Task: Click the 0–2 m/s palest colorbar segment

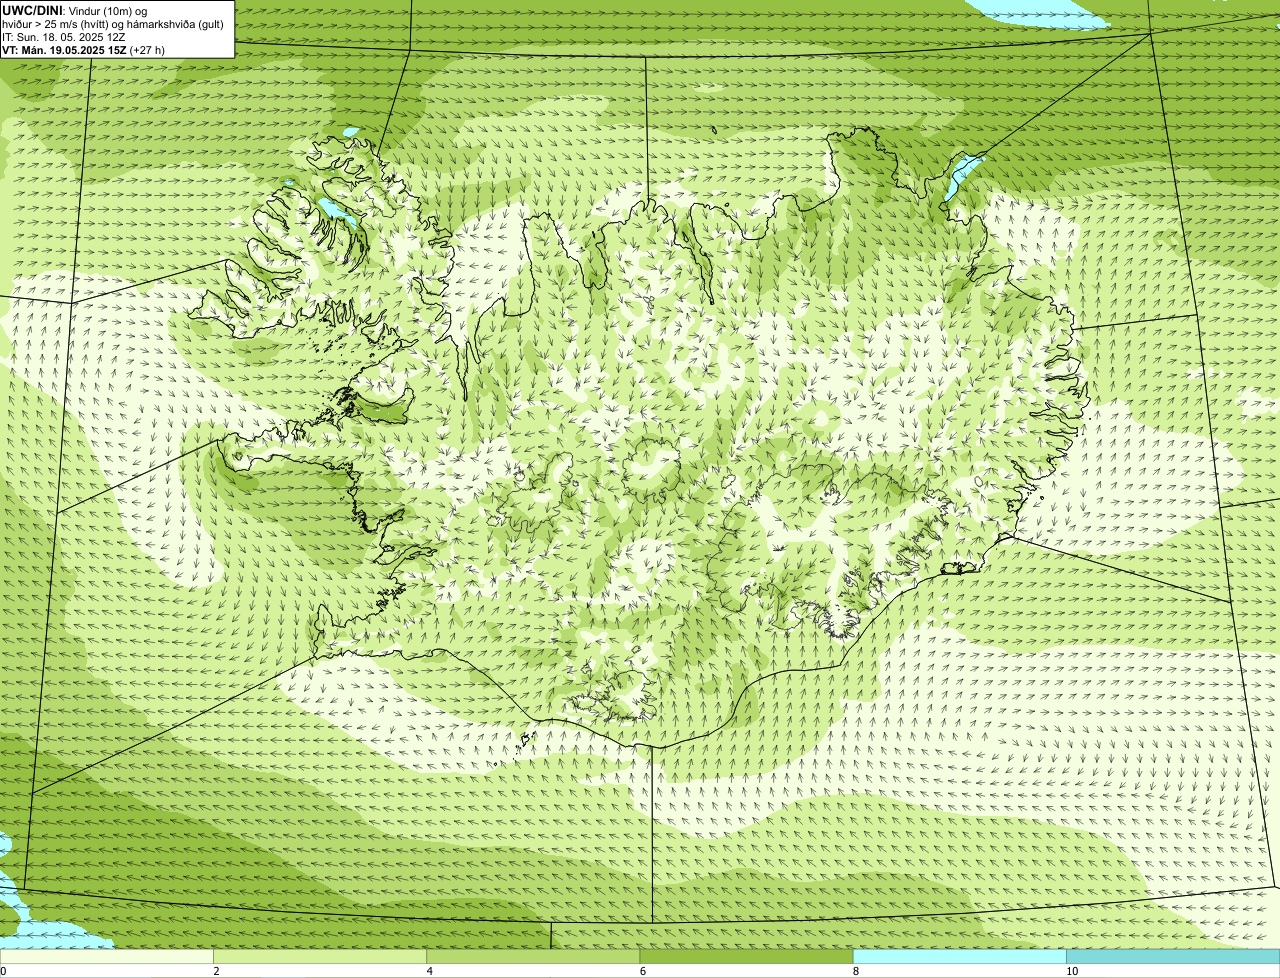Action: 107,956
